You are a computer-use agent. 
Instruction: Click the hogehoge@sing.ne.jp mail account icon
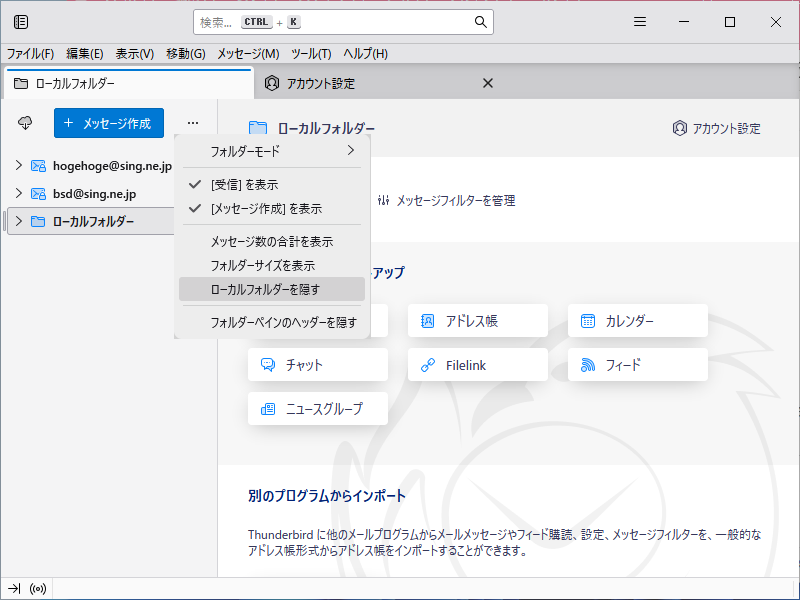click(38, 166)
